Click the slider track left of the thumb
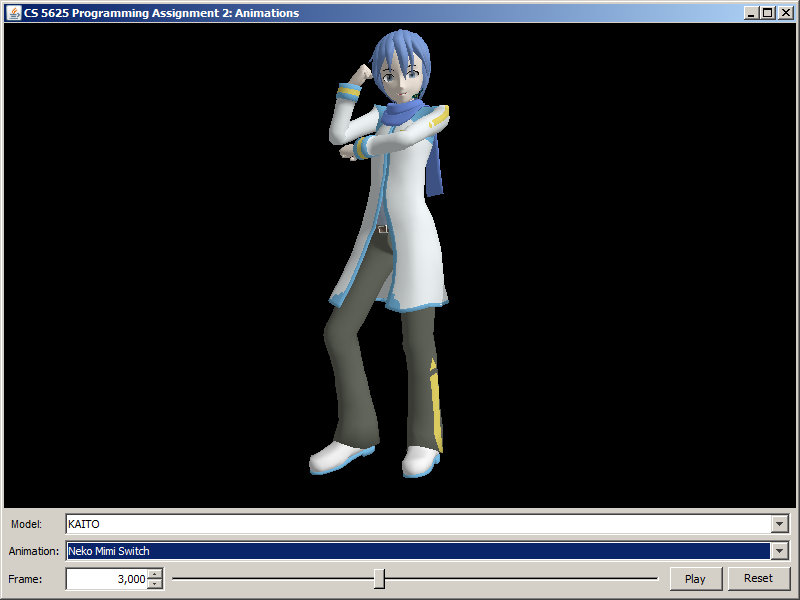The image size is (800, 600). click(270, 579)
